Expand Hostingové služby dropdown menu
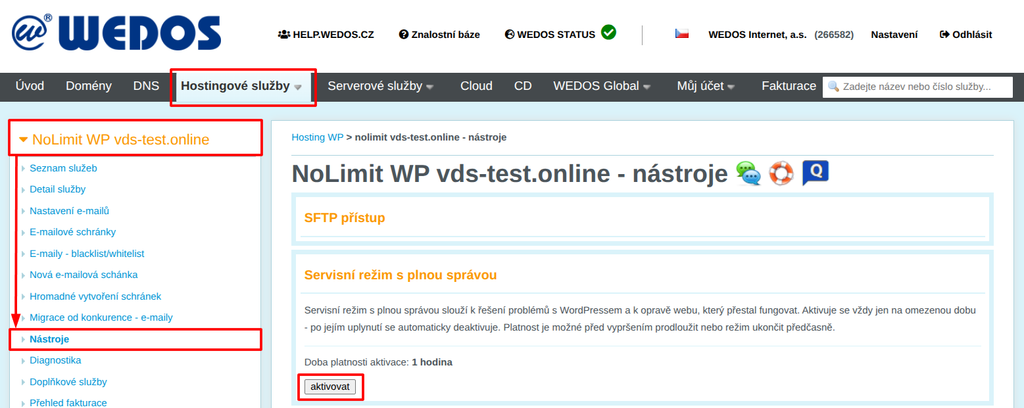1024x408 pixels. point(242,86)
